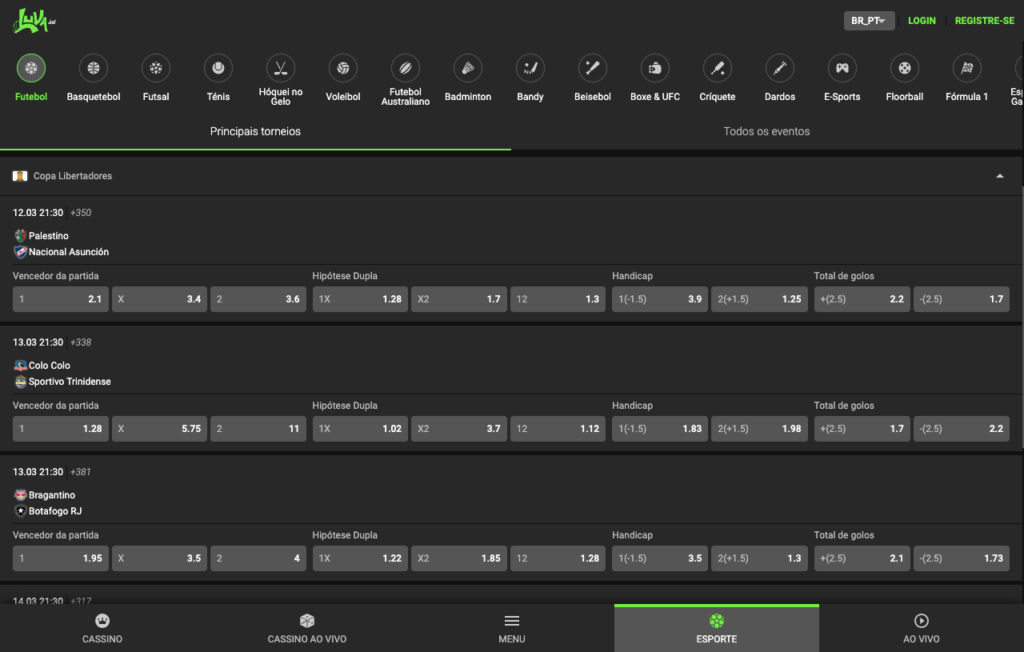Viewport: 1024px width, 652px height.
Task: Choose under 2.5 goals at 1.73
Action: click(961, 559)
